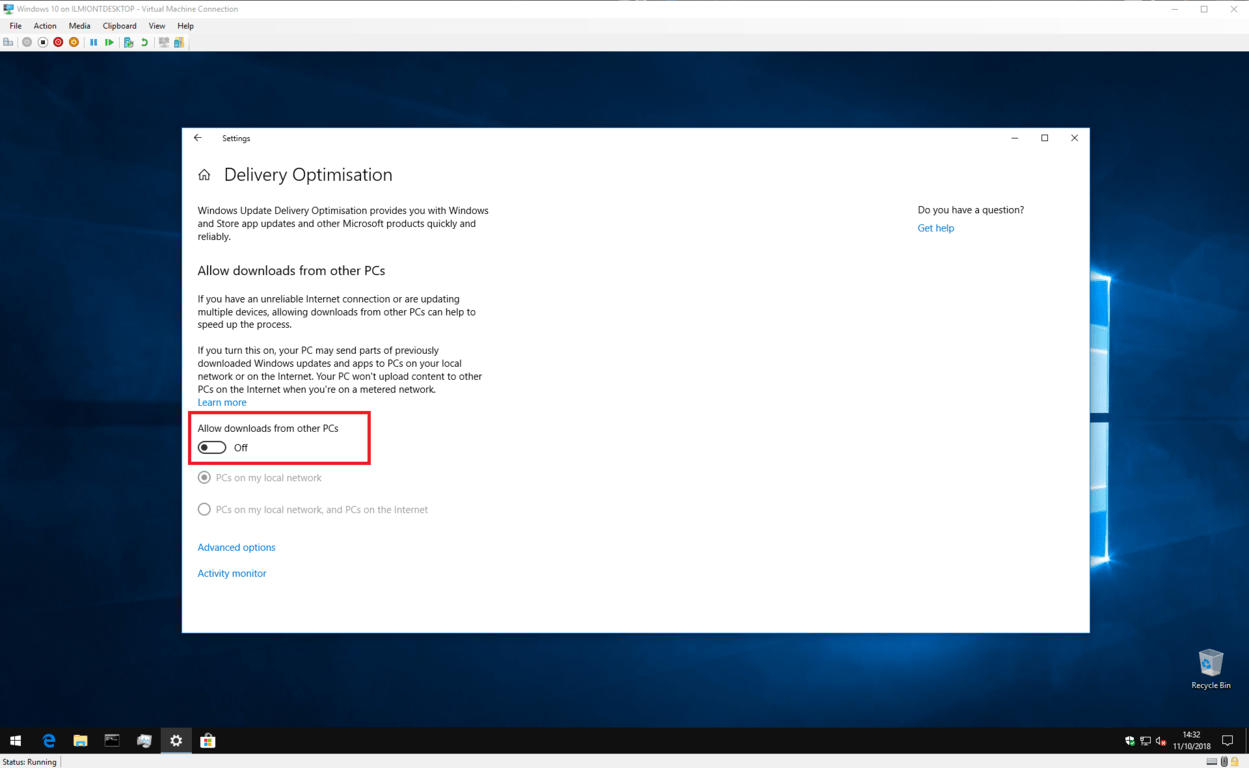Turn off the VM with the black stop icon
The image size is (1249, 768).
click(42, 42)
